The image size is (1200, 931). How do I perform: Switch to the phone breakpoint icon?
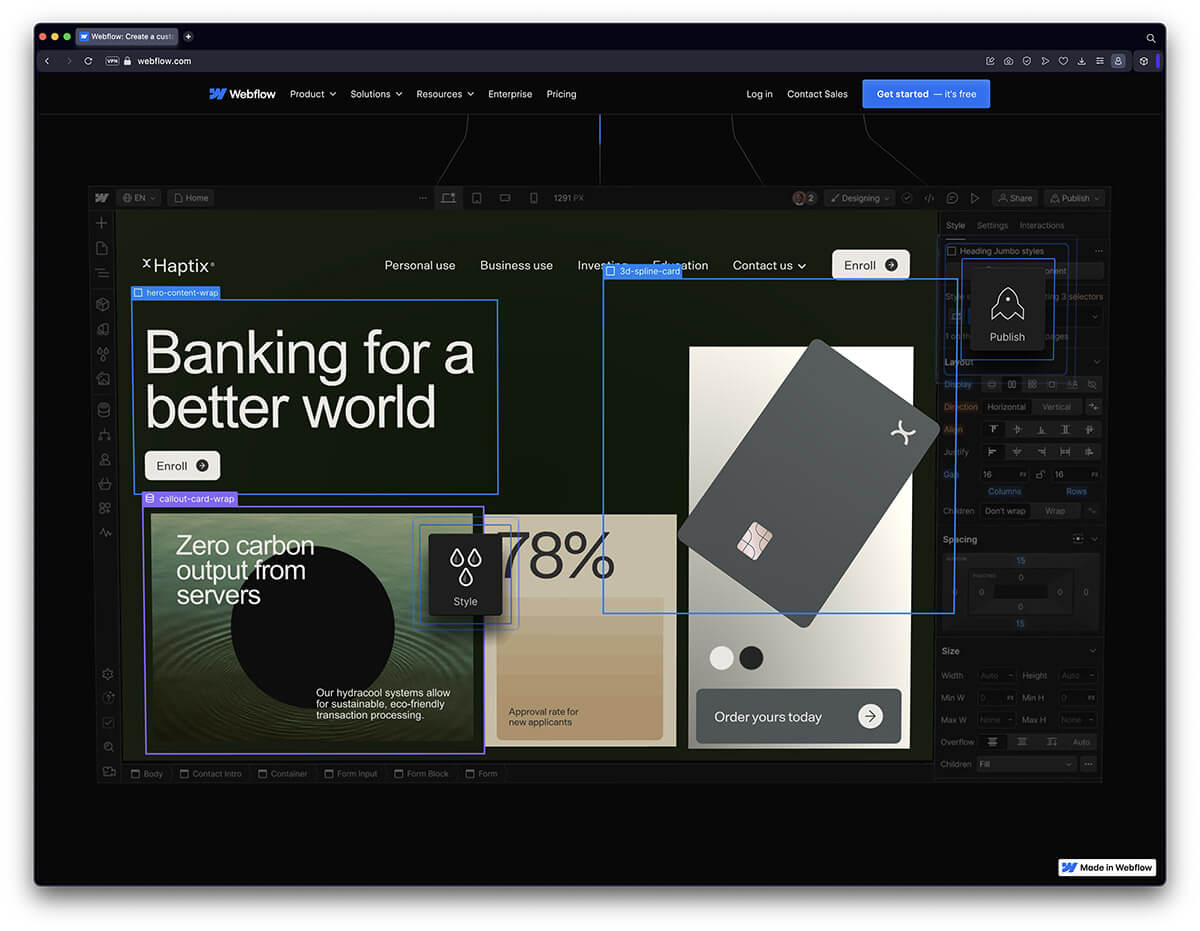point(534,197)
